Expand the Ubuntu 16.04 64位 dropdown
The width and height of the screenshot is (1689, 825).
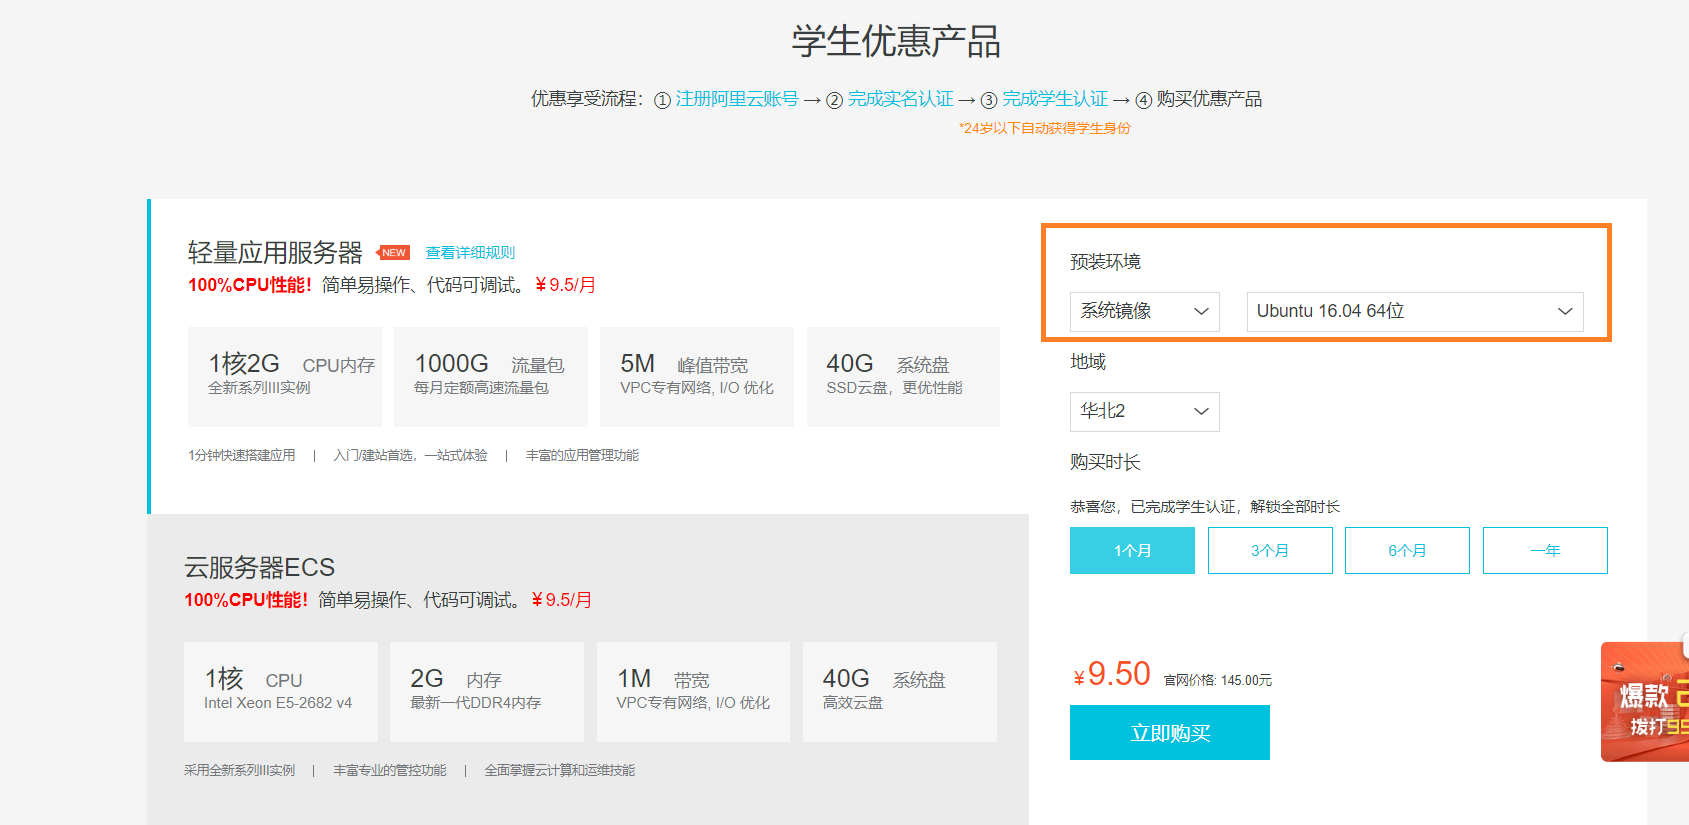(x=1415, y=312)
